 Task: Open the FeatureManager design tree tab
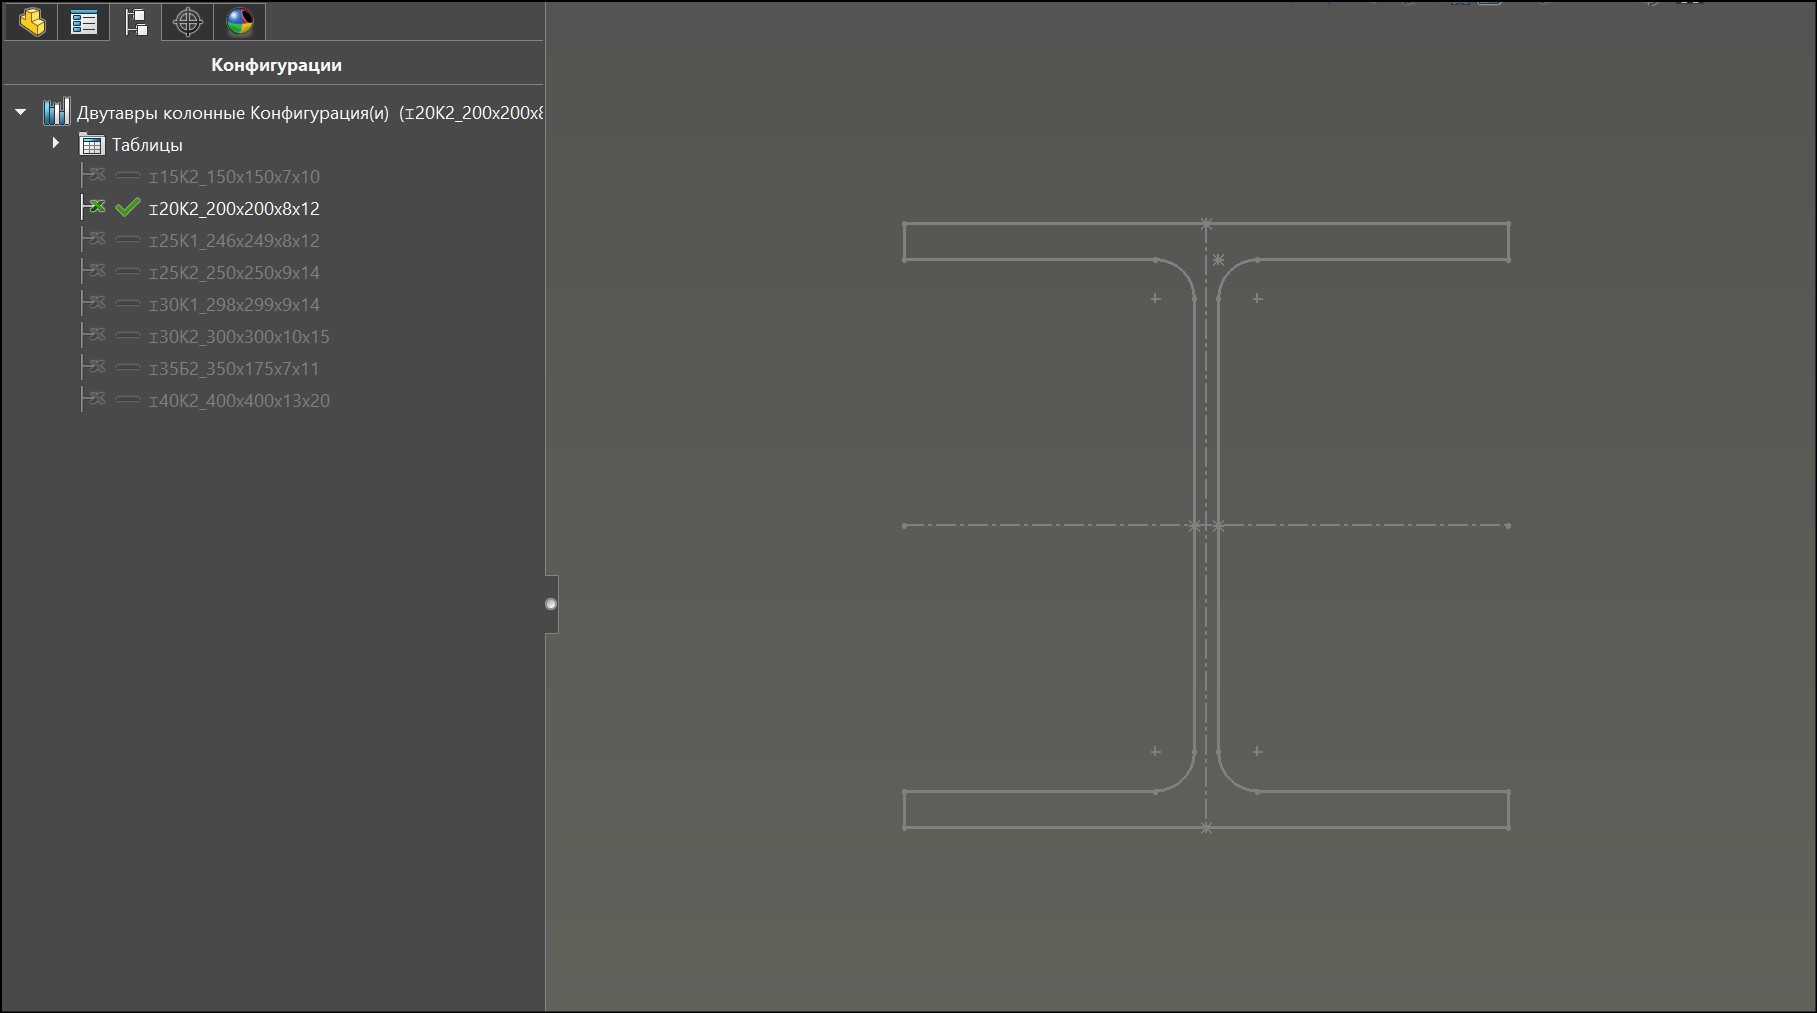click(32, 21)
